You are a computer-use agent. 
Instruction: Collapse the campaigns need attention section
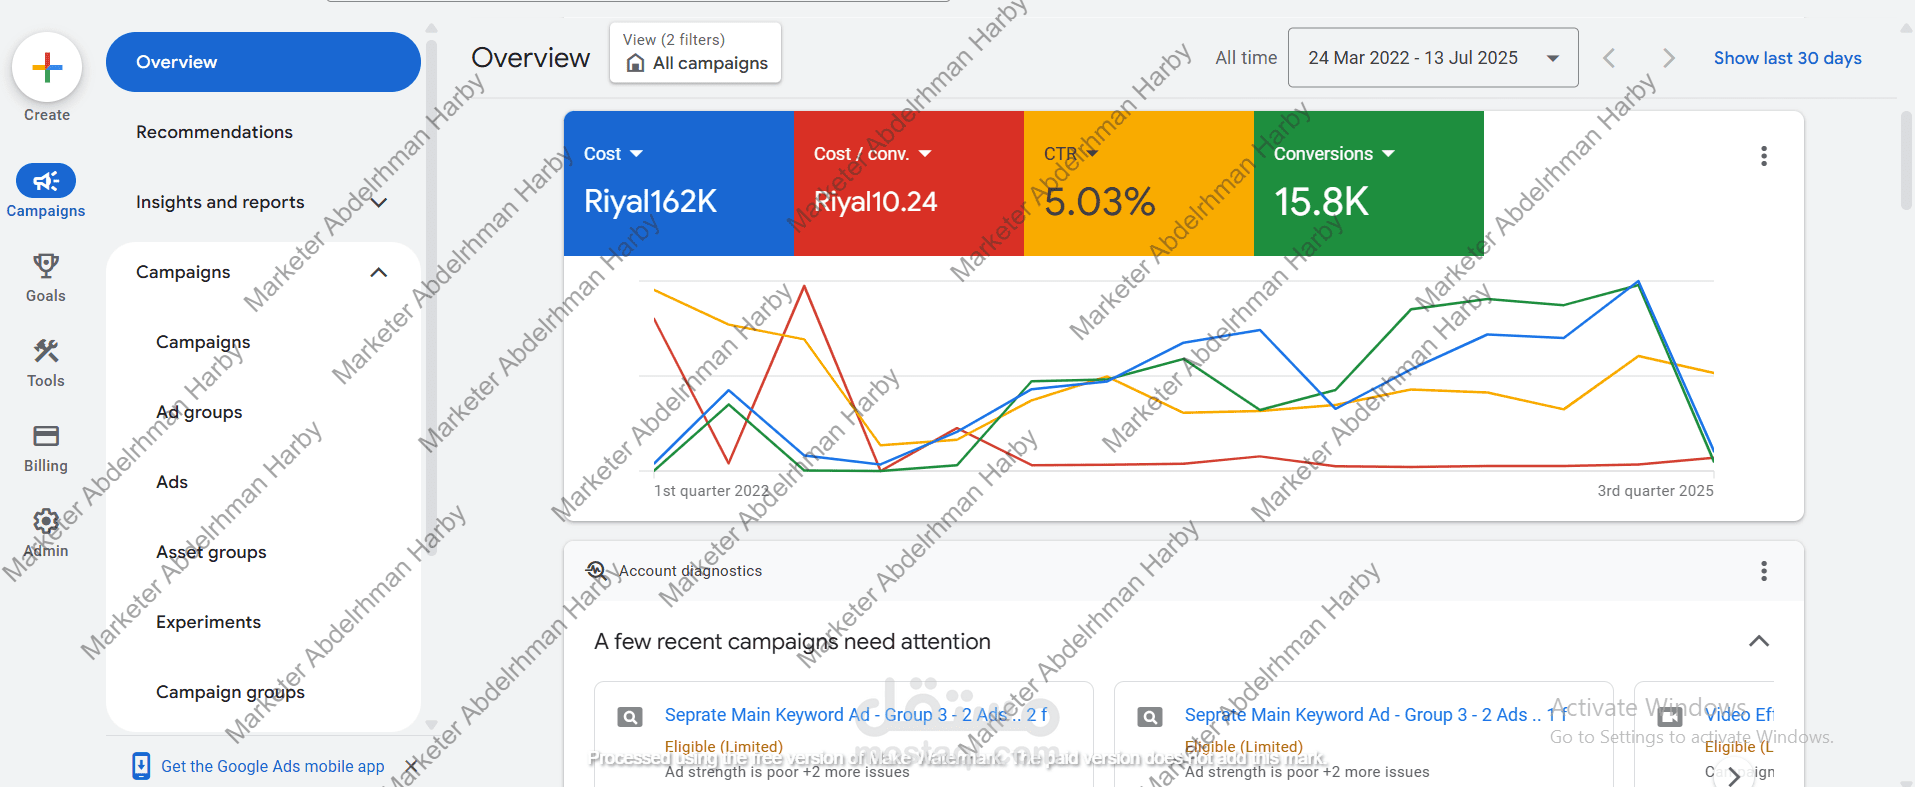(x=1759, y=641)
